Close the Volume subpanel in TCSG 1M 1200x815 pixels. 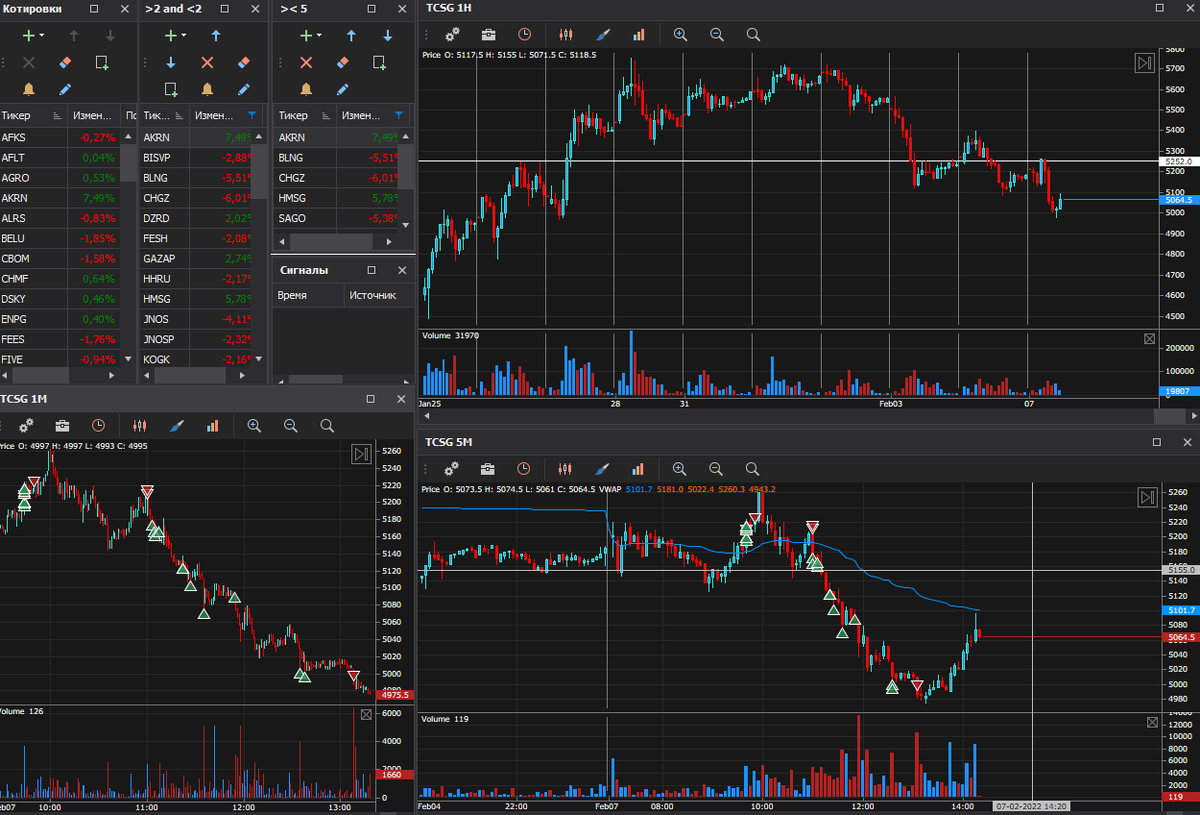point(366,714)
